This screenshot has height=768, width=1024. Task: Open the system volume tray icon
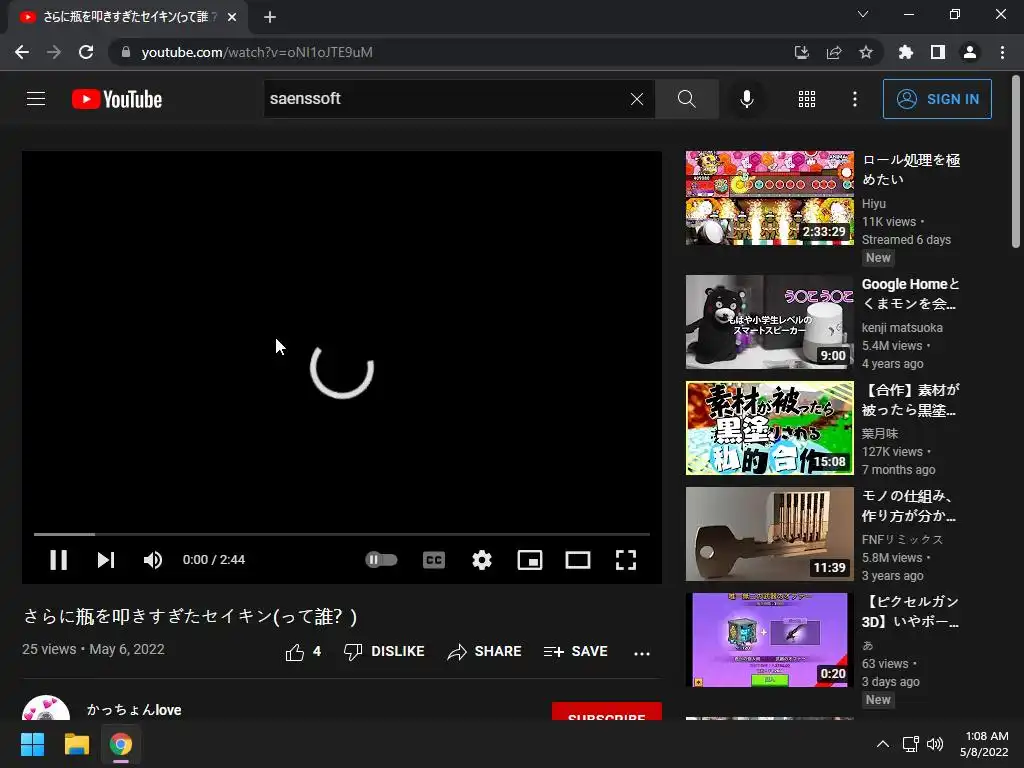coord(935,744)
